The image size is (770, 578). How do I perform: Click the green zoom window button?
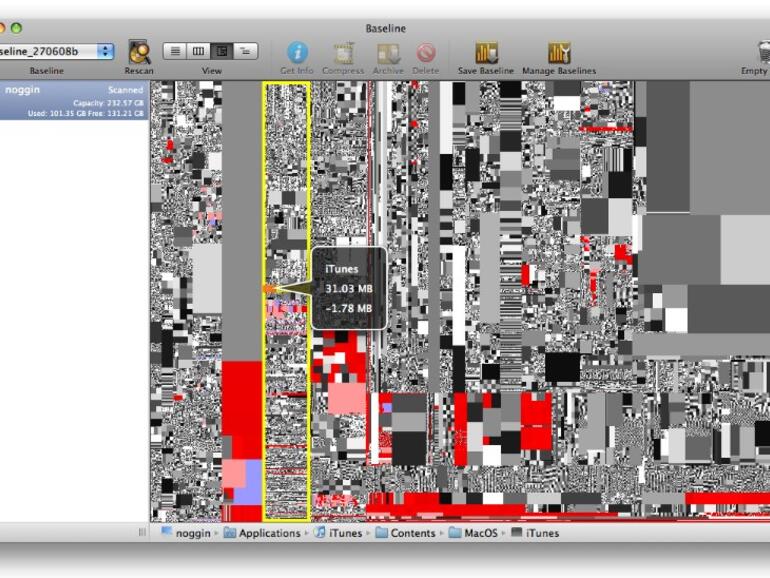(17, 28)
